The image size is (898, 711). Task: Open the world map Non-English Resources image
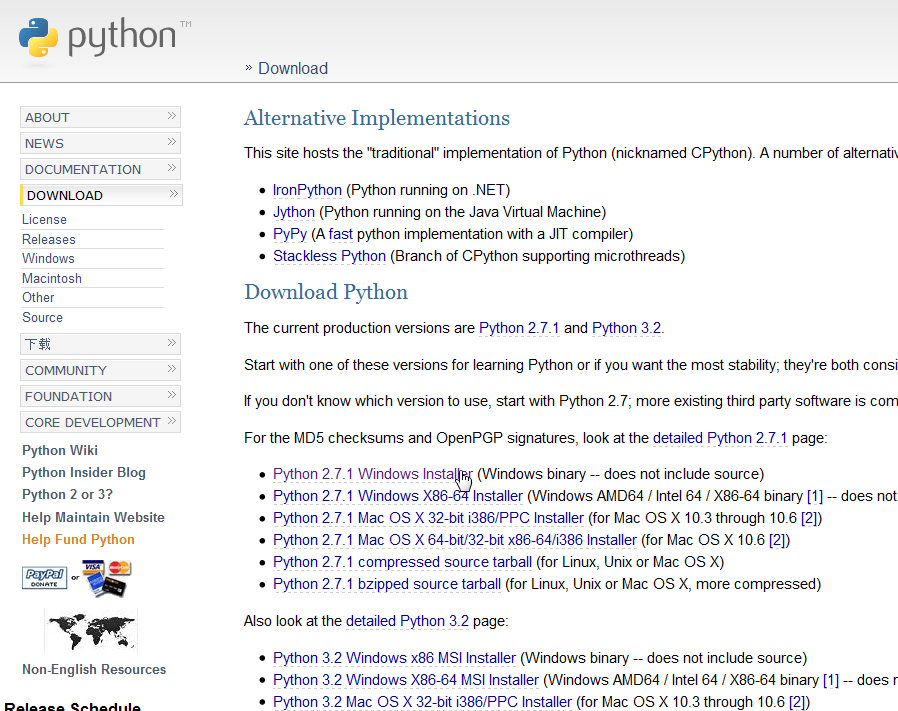(91, 631)
